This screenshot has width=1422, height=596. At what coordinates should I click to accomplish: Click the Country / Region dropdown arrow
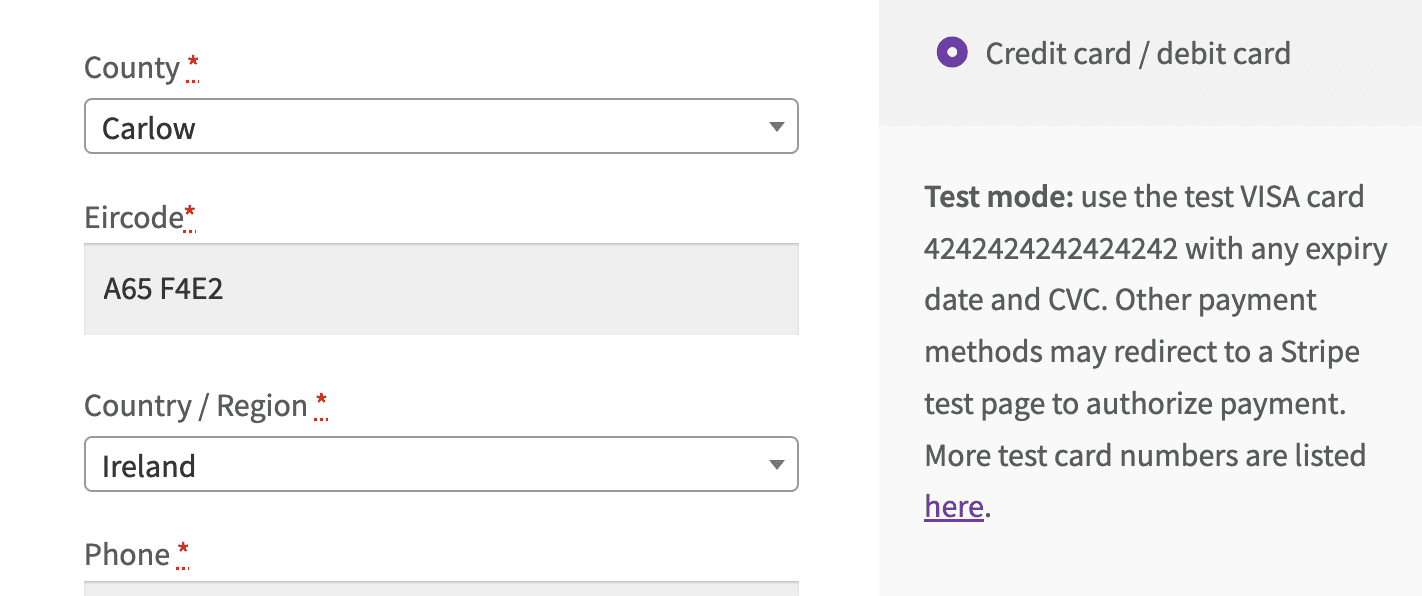tap(778, 464)
